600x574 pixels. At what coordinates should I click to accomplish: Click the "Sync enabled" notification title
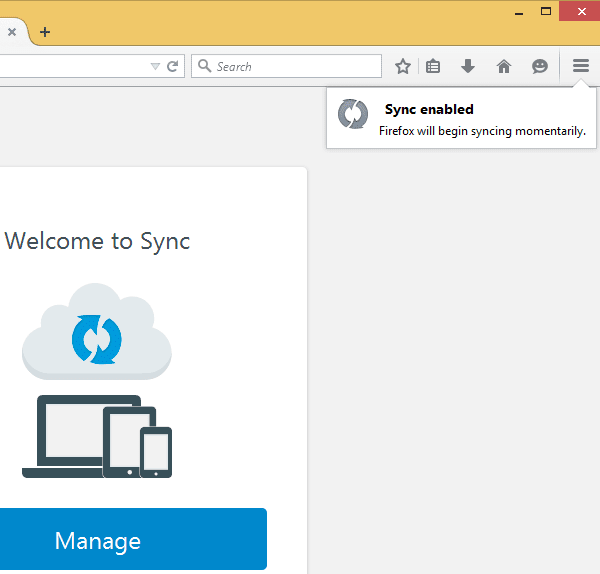429,109
